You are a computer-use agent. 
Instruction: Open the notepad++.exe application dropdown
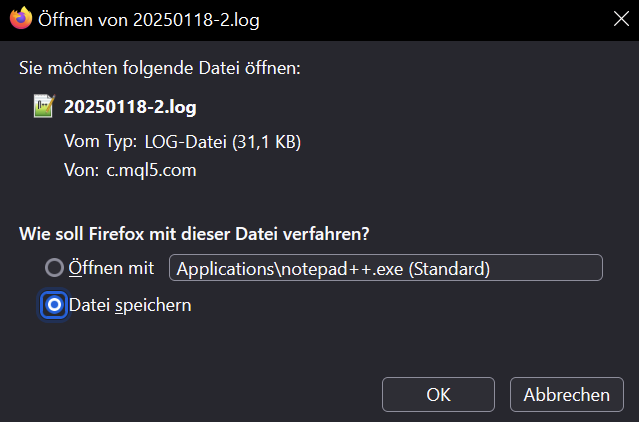(x=386, y=268)
